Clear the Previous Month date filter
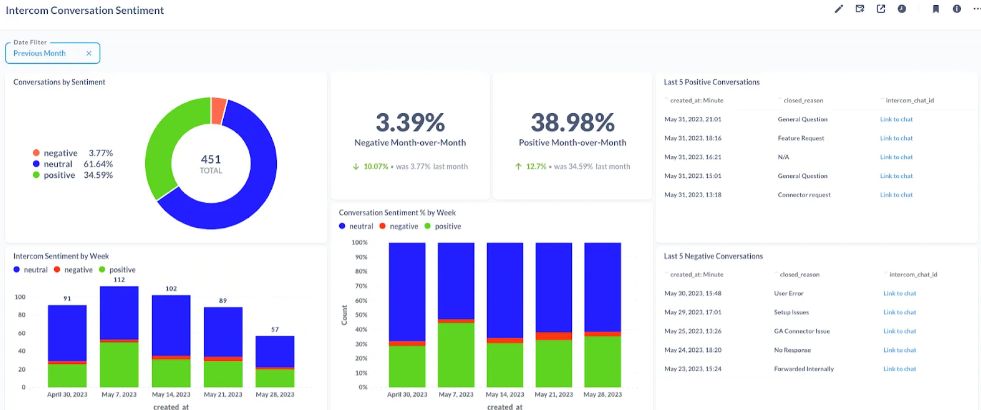Screen dimensions: 981x410 click(x=89, y=53)
